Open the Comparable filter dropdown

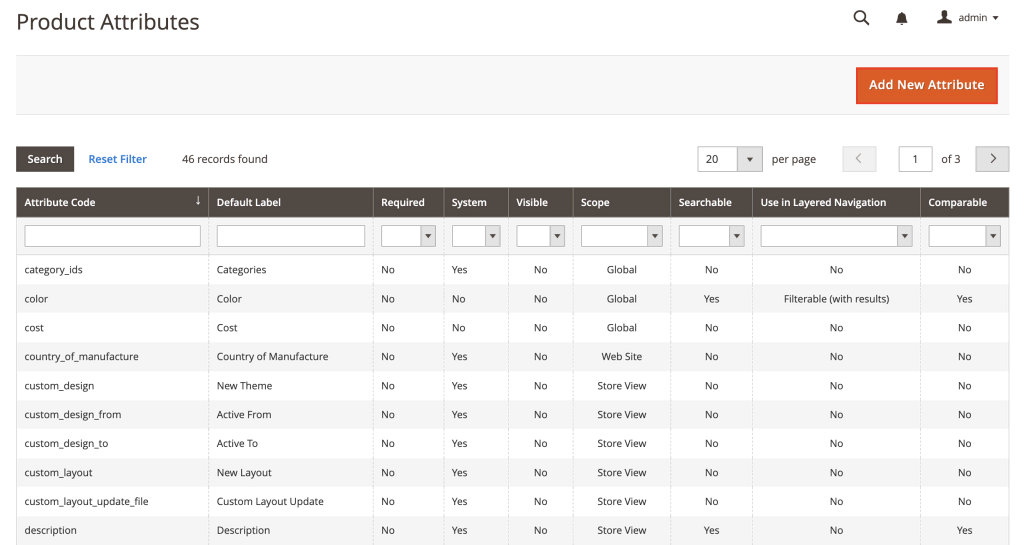964,236
